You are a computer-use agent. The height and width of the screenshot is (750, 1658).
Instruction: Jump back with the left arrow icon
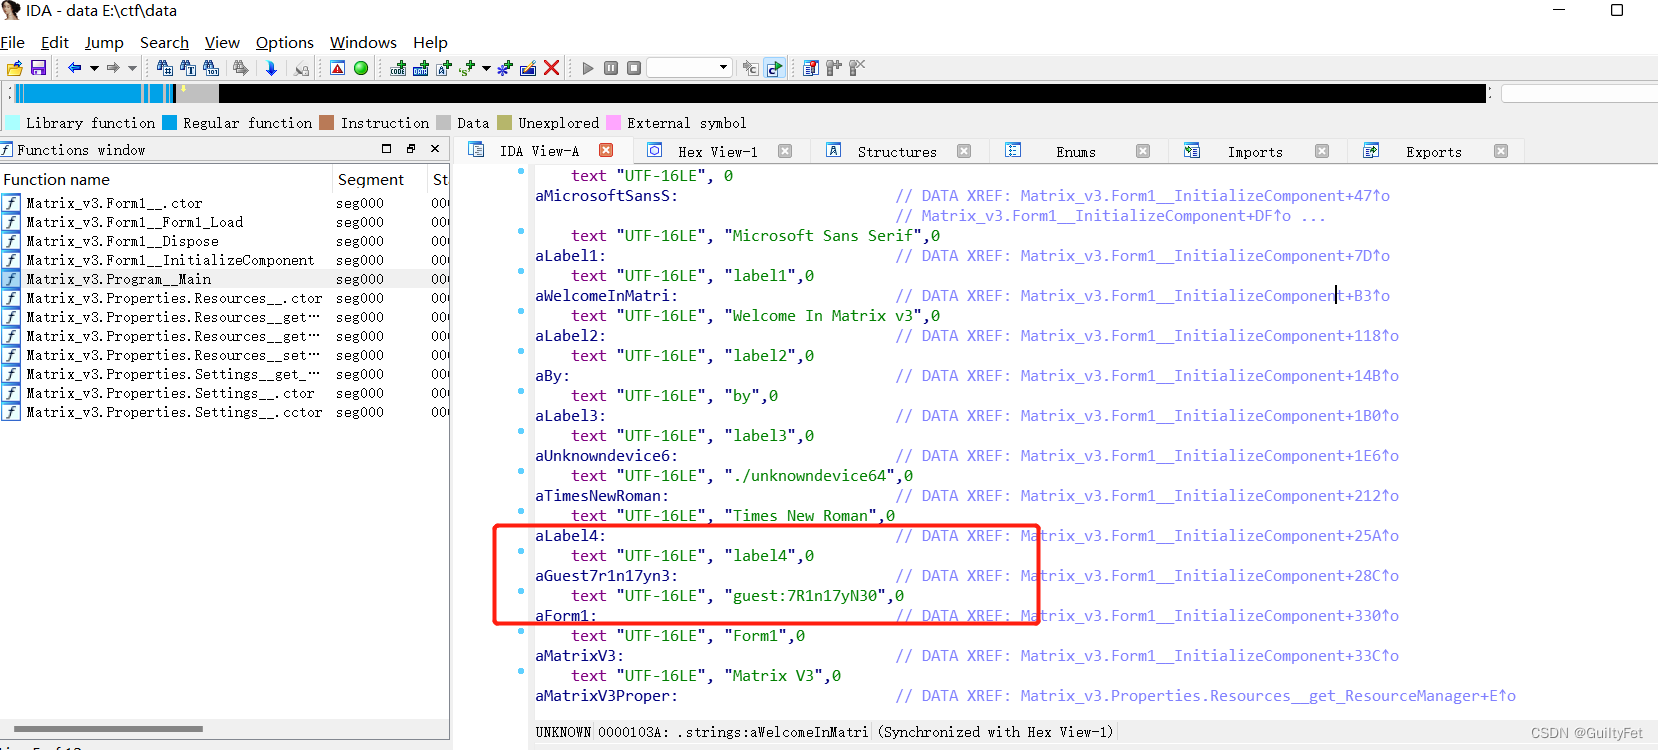coord(74,68)
